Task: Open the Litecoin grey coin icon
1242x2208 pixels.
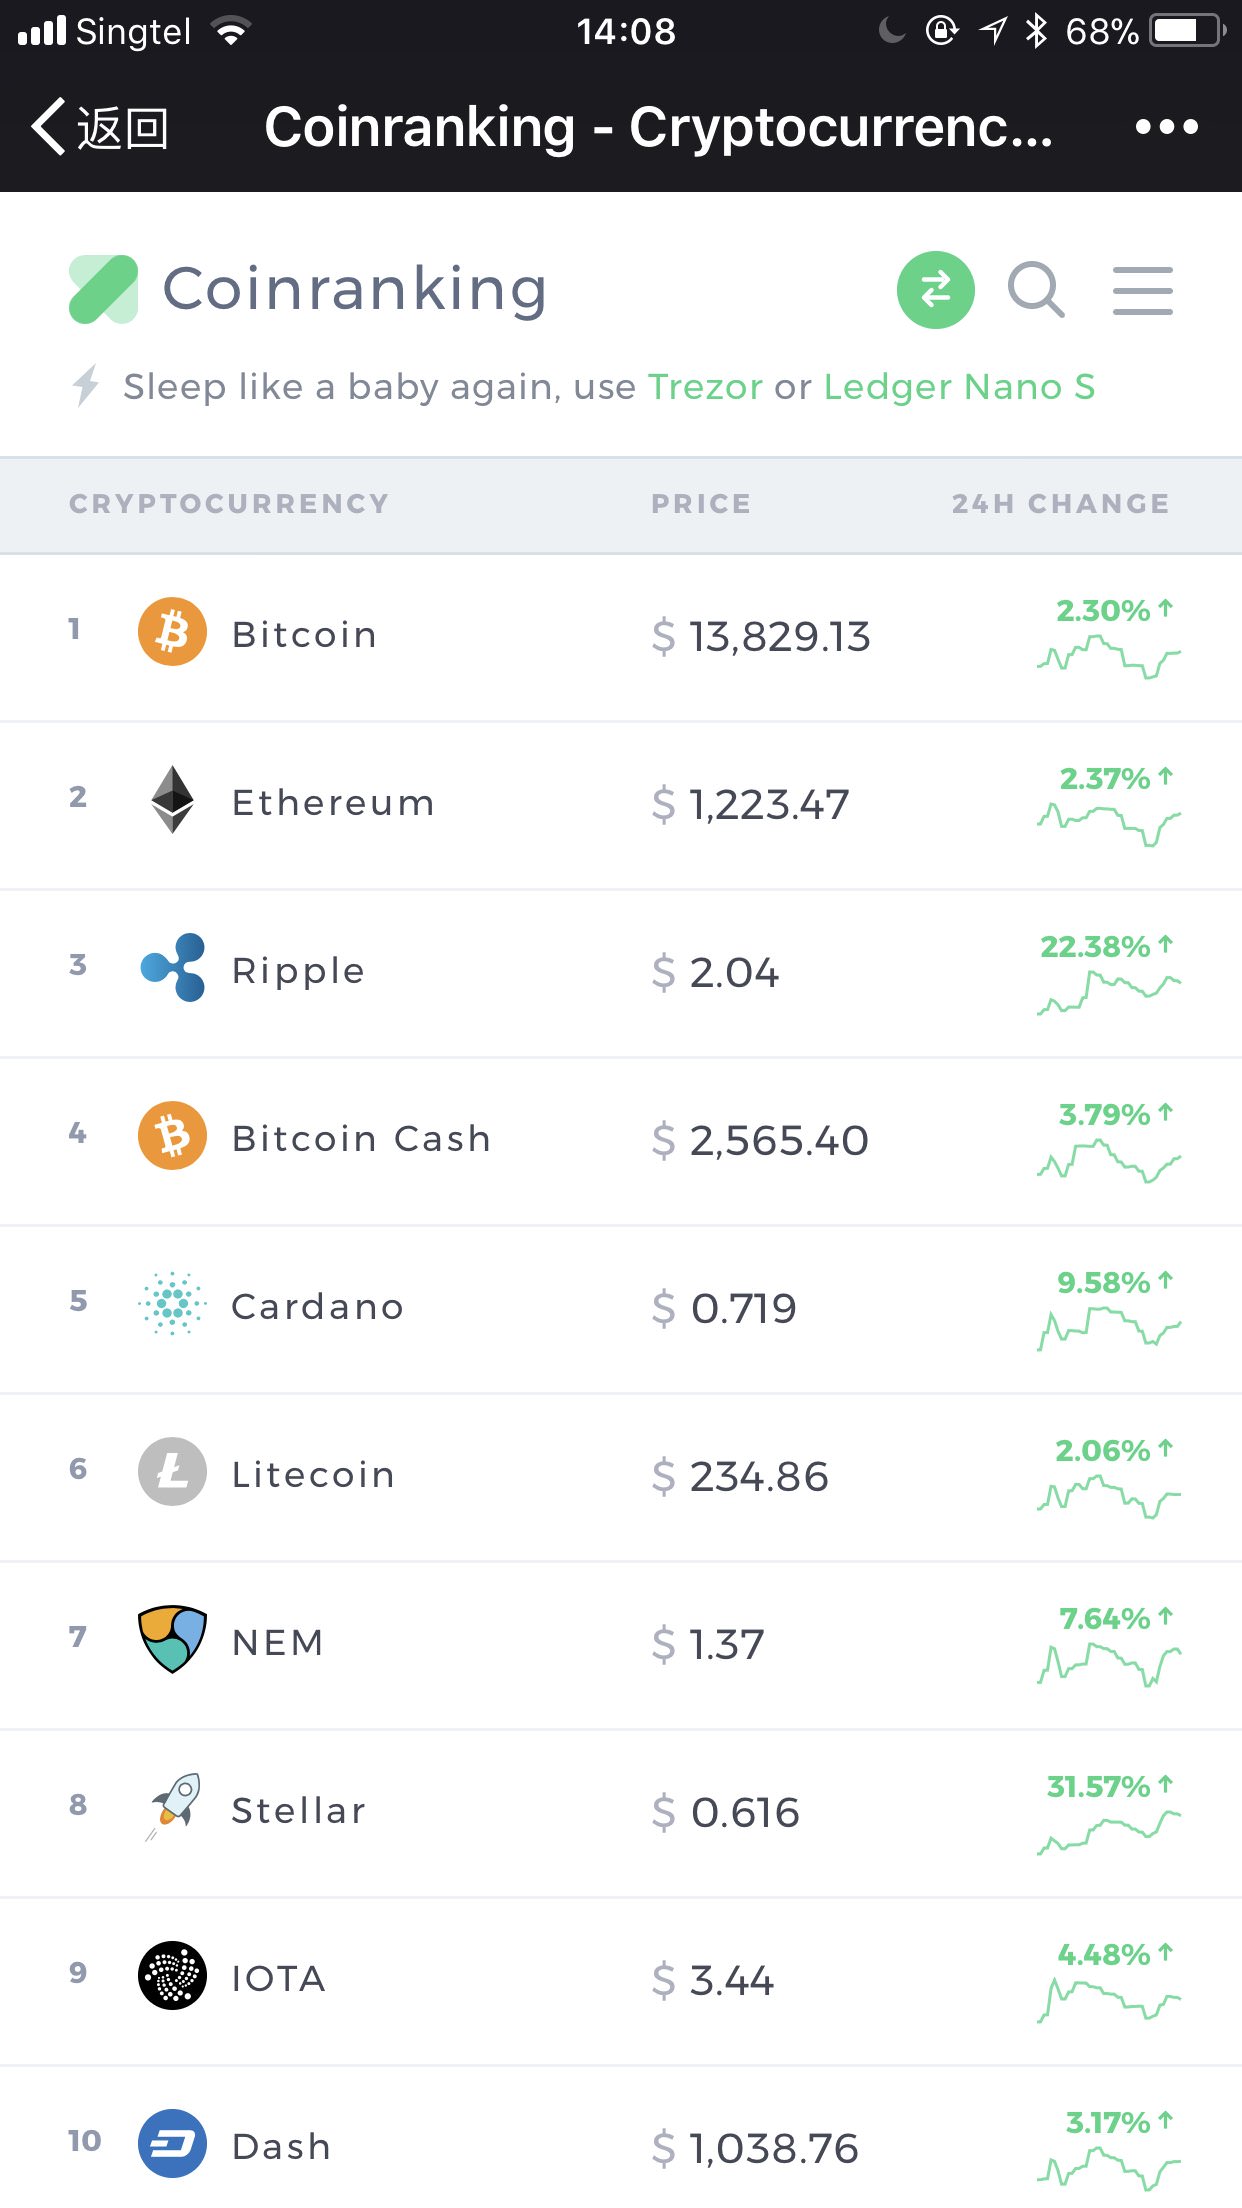Action: 172,1472
